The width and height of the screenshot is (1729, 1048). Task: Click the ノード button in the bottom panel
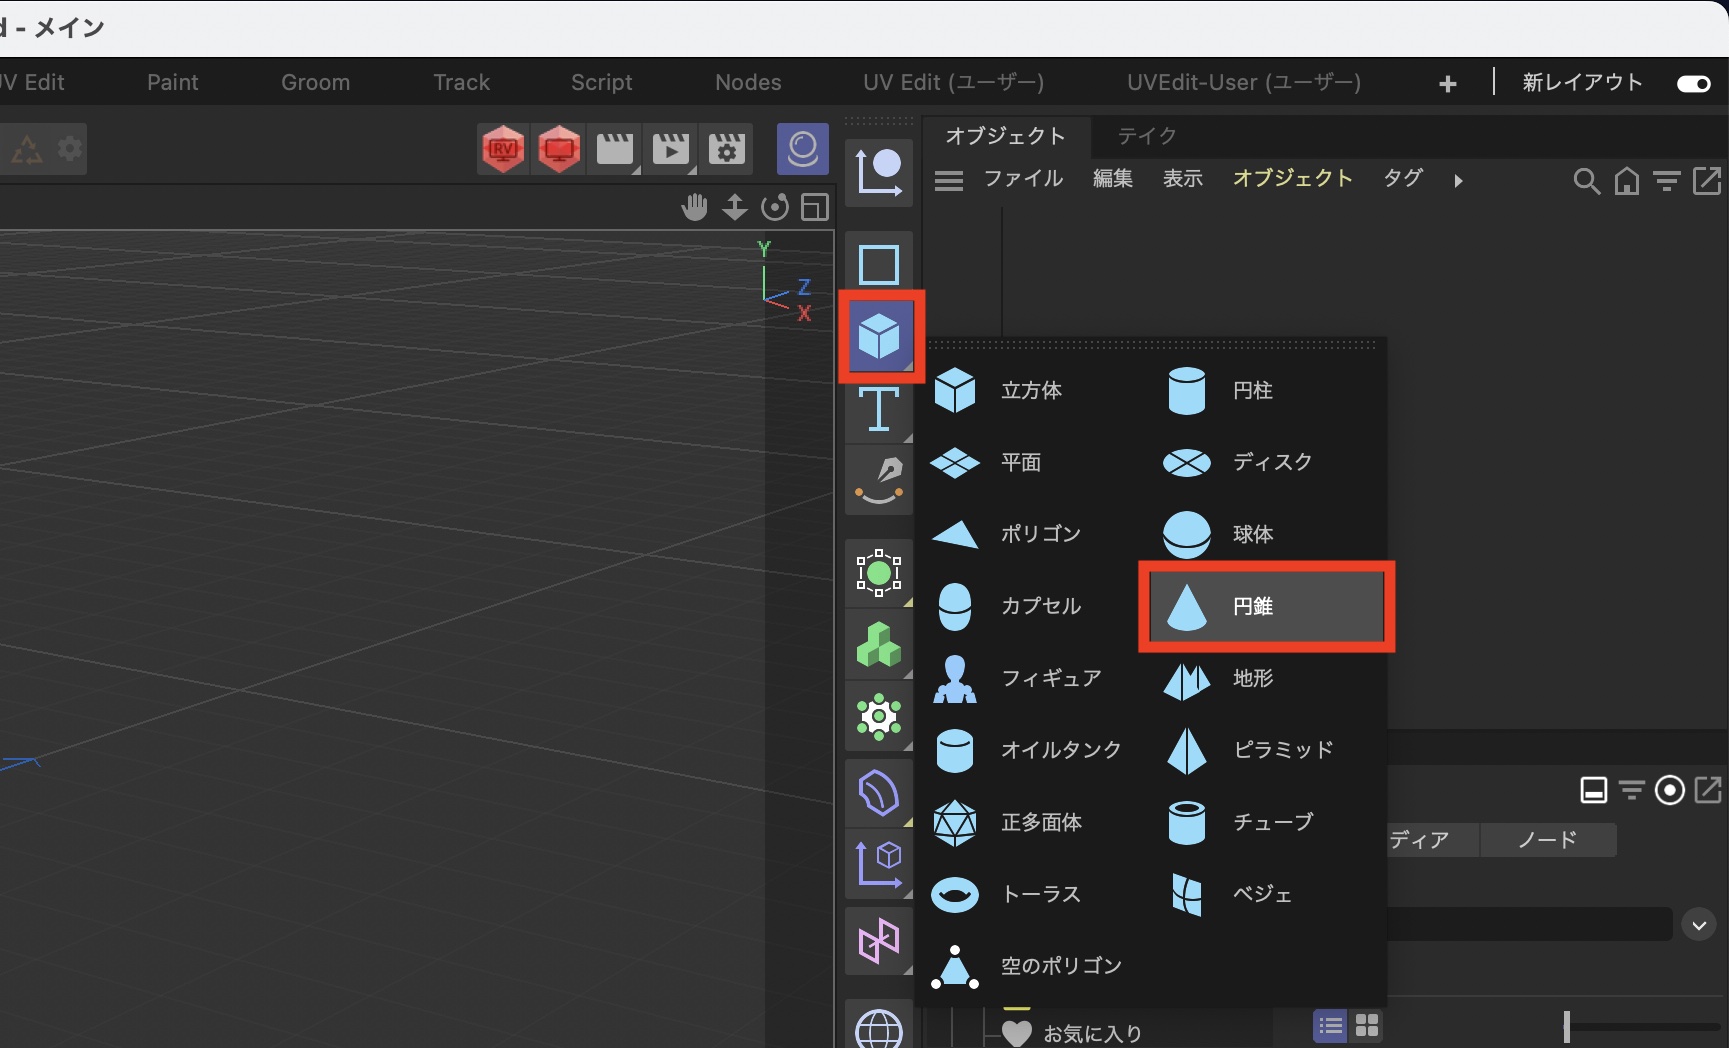pos(1546,840)
